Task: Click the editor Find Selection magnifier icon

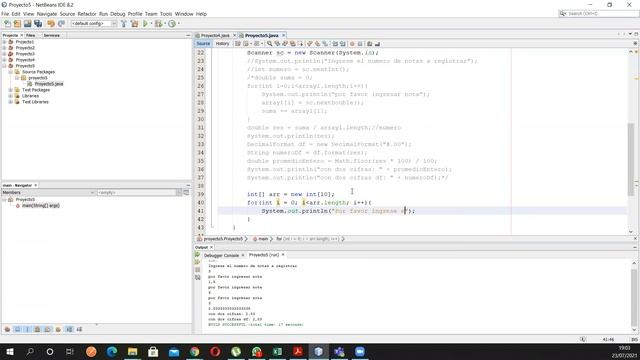Action: (269, 44)
